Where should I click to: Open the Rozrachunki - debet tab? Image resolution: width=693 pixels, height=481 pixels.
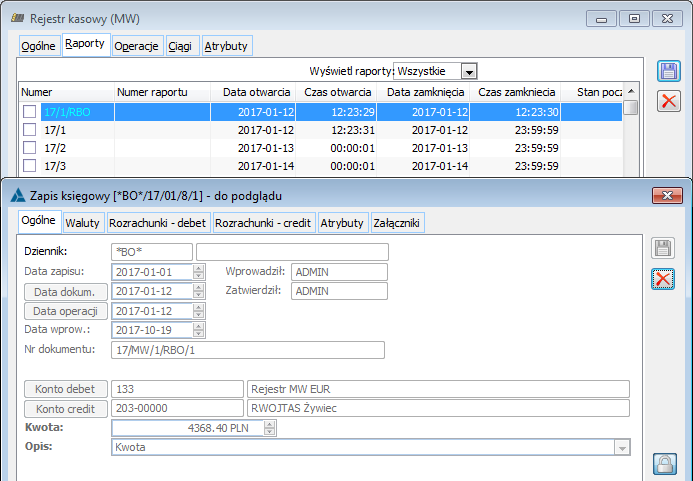(x=167, y=223)
